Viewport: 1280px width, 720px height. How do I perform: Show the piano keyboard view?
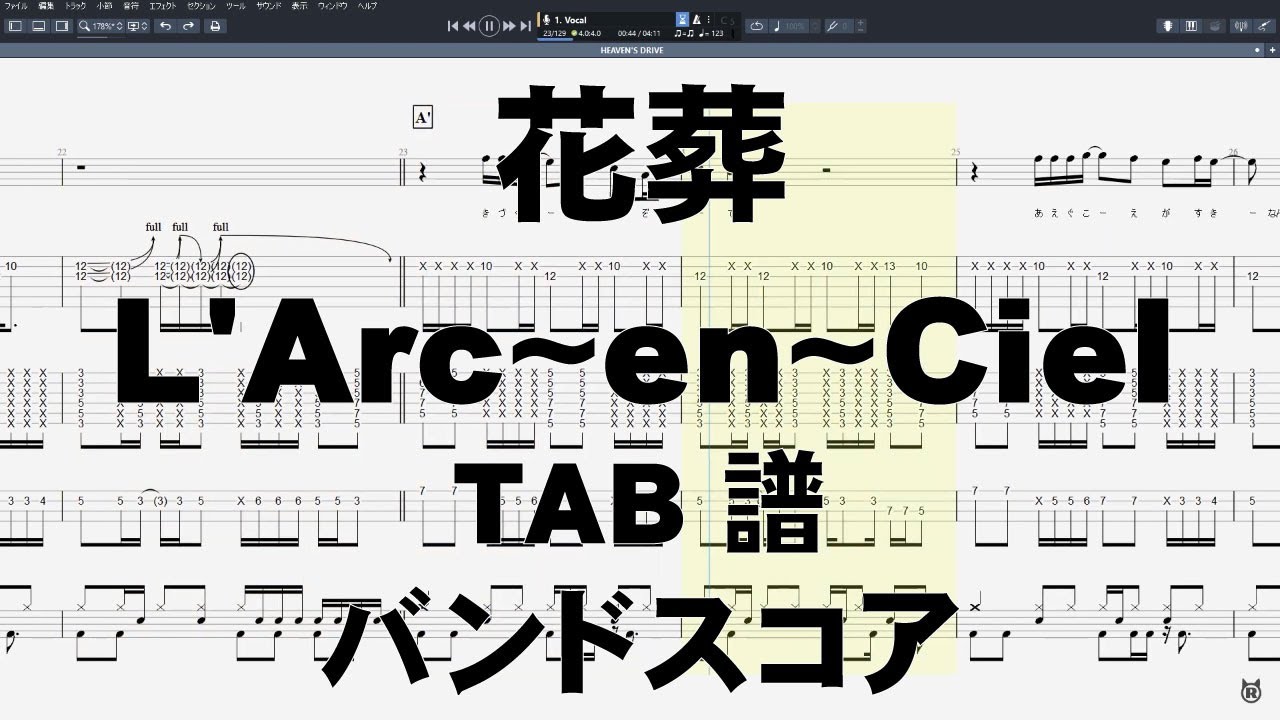(1191, 26)
